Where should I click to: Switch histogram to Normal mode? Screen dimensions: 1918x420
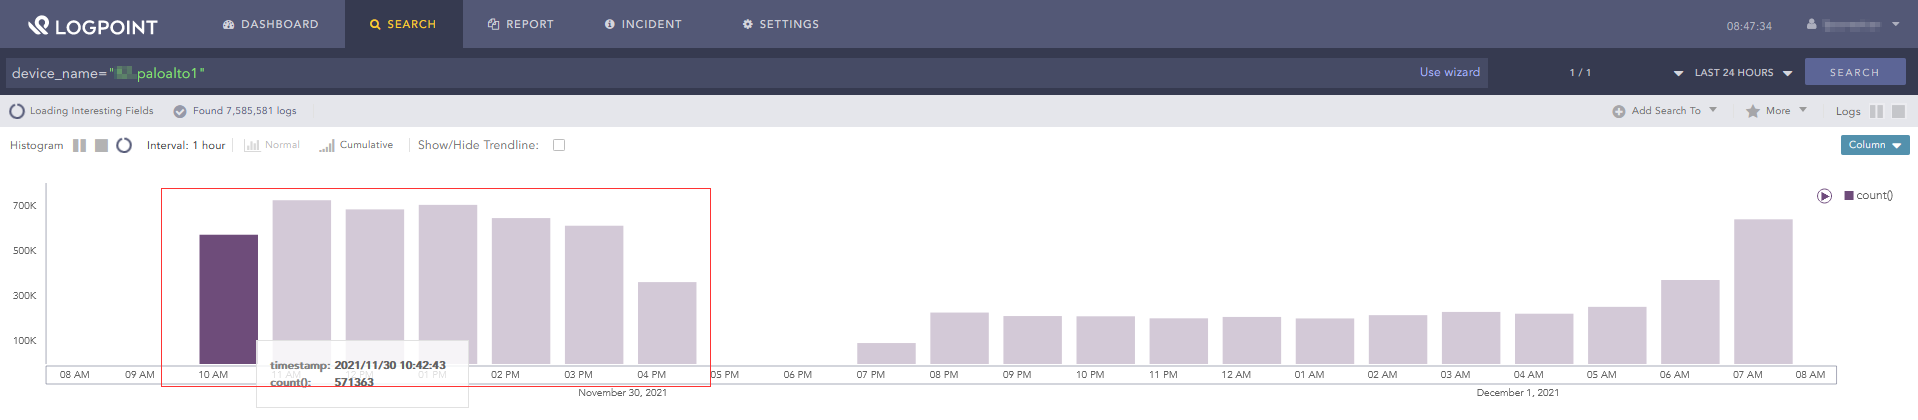tap(272, 145)
